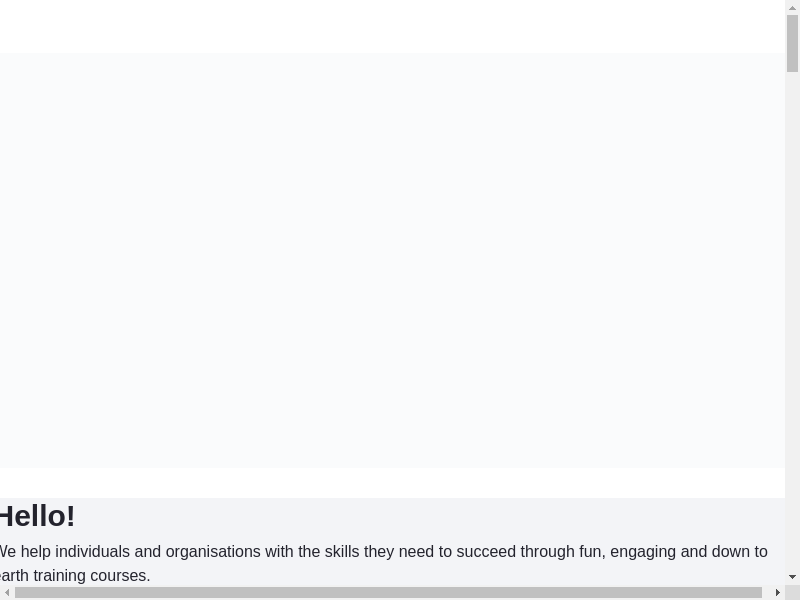
Task: Click the empty pale hero banner area
Action: [392, 260]
